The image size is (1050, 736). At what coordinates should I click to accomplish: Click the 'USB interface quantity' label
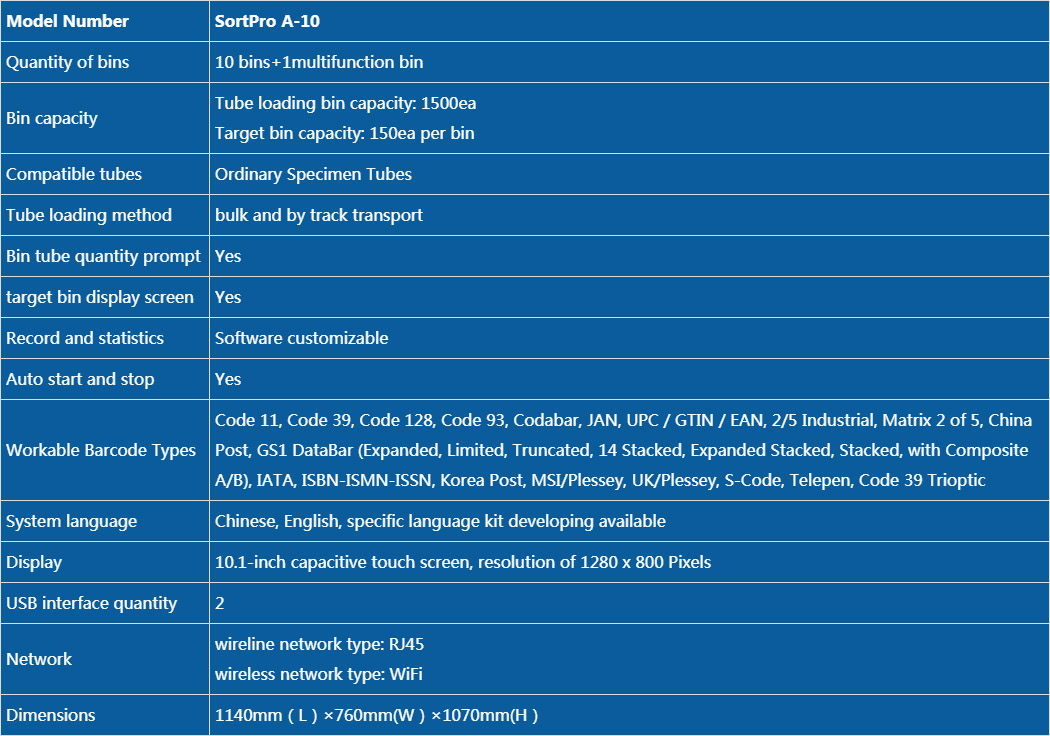click(92, 603)
